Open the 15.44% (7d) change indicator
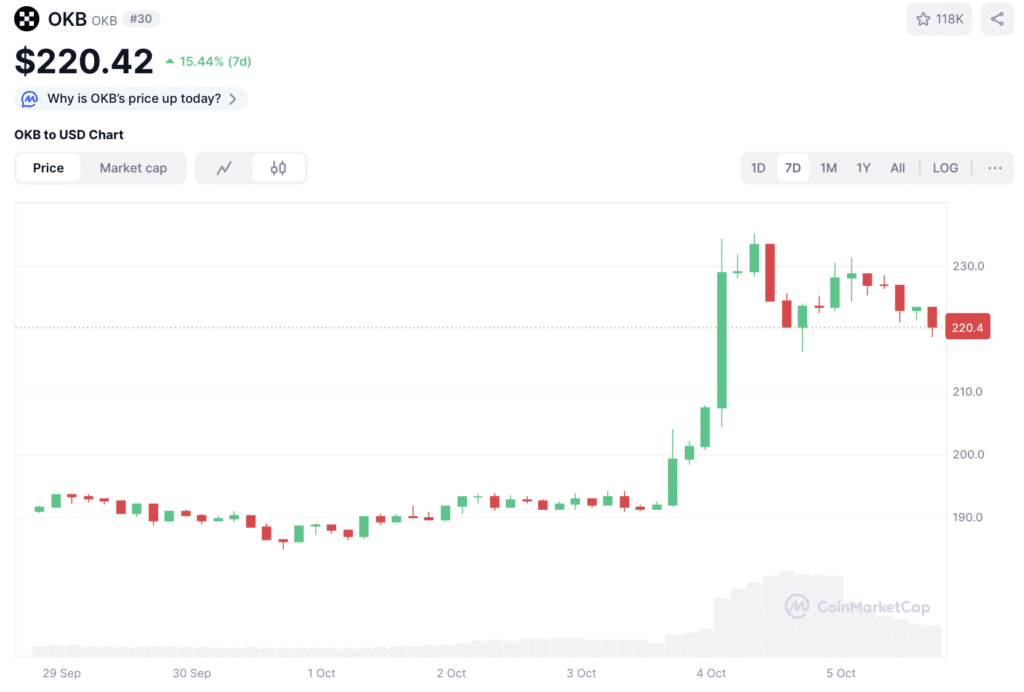This screenshot has height=692, width=1024. [208, 61]
